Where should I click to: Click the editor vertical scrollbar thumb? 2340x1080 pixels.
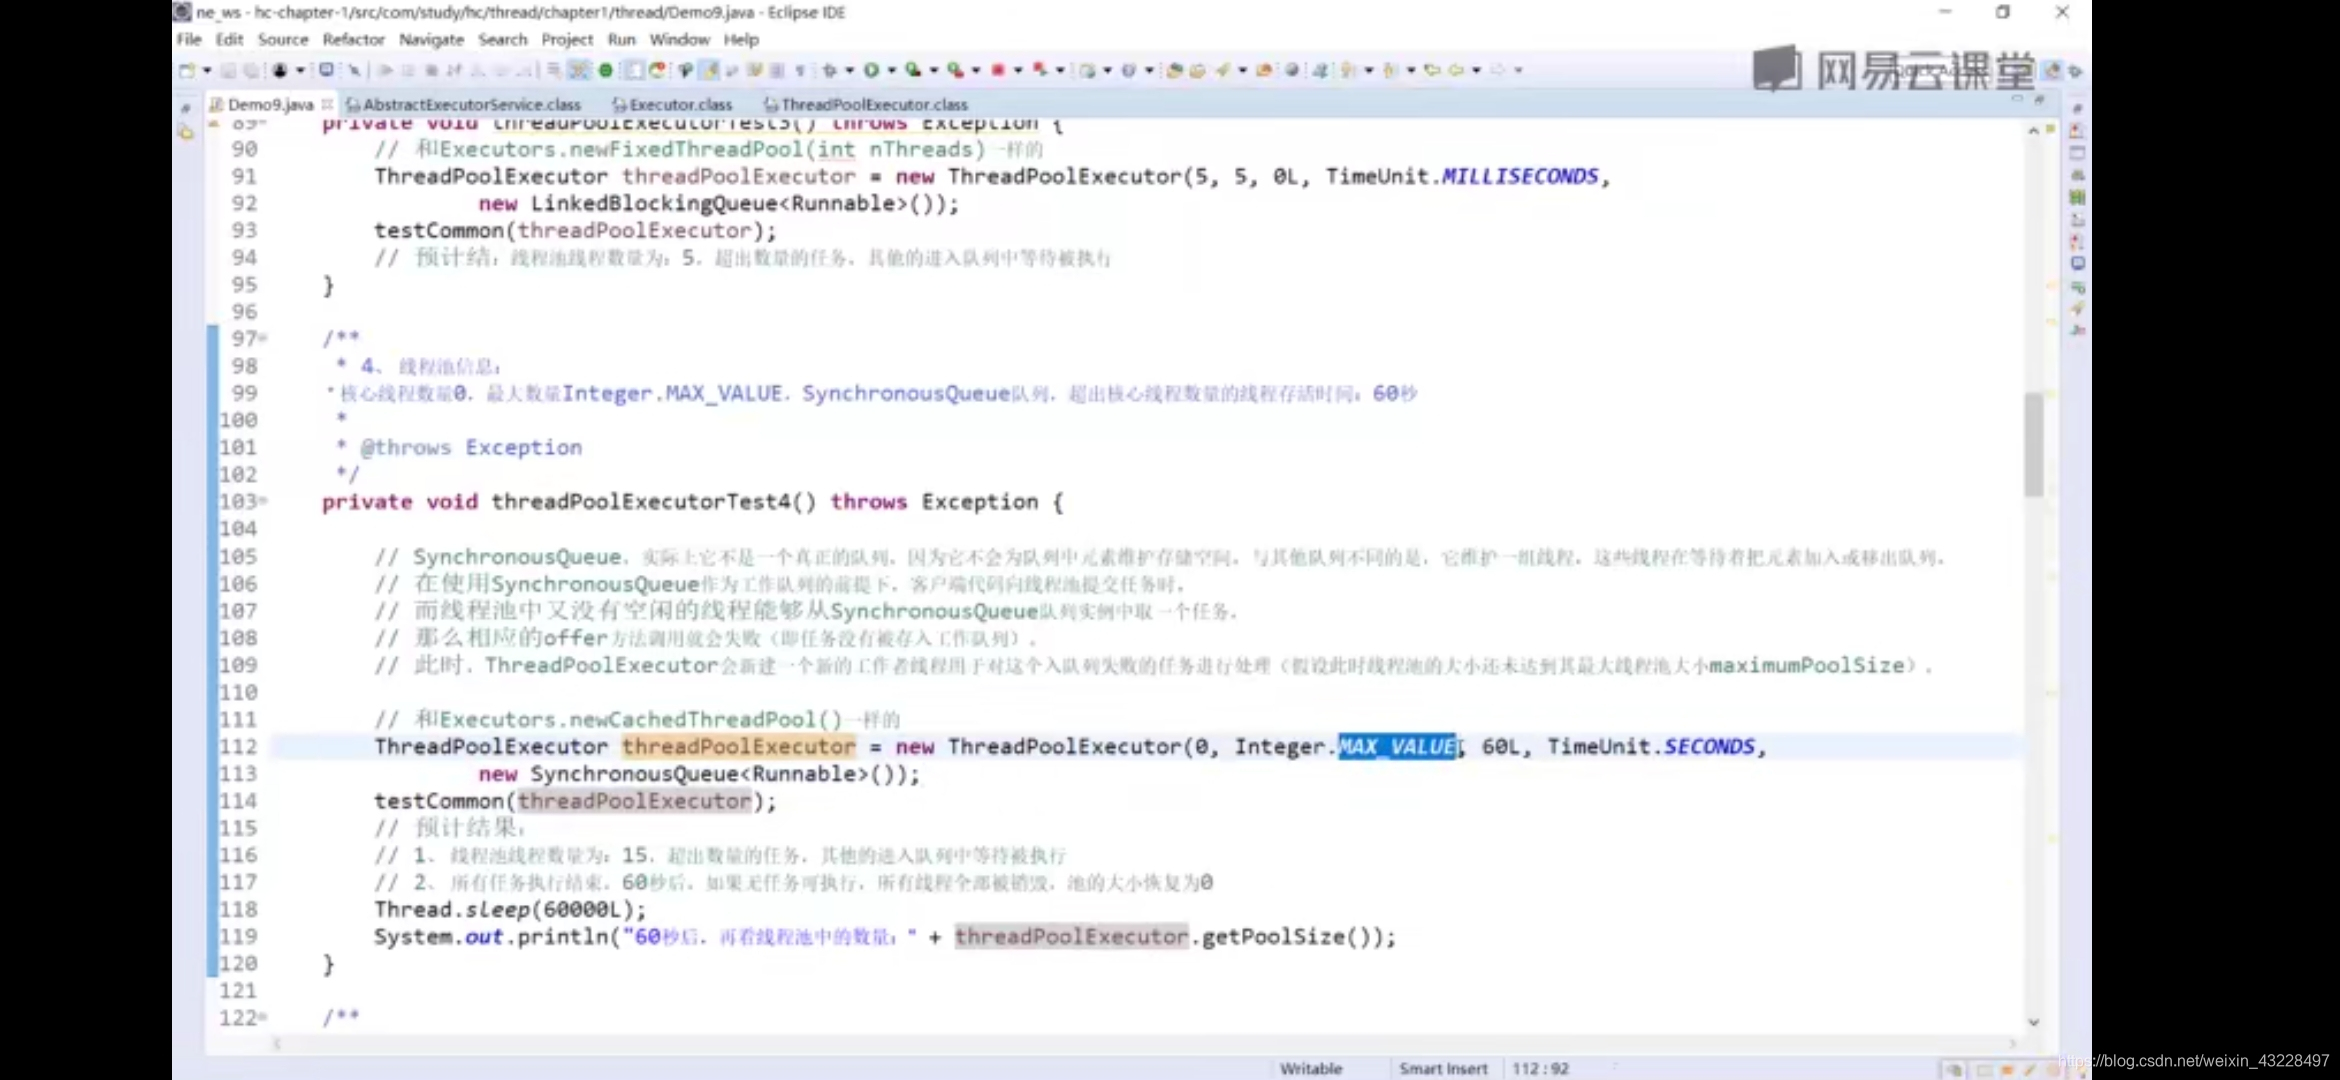pyautogui.click(x=2033, y=444)
